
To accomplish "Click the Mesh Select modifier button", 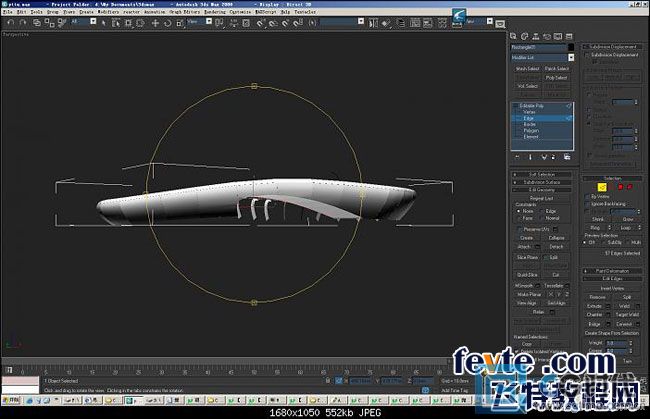I will coord(527,69).
